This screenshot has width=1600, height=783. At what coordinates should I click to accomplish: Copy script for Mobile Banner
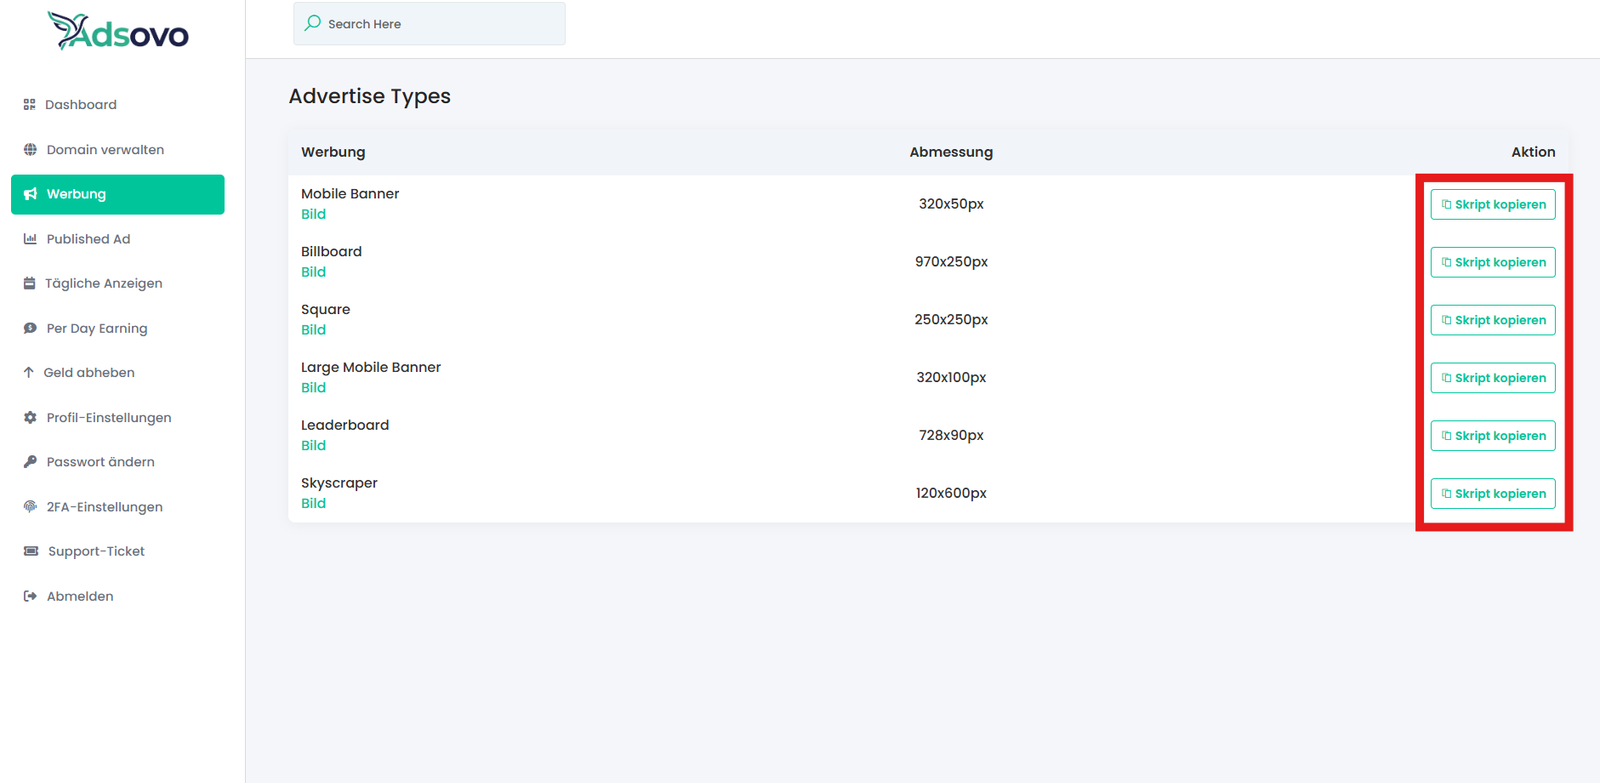coord(1492,204)
